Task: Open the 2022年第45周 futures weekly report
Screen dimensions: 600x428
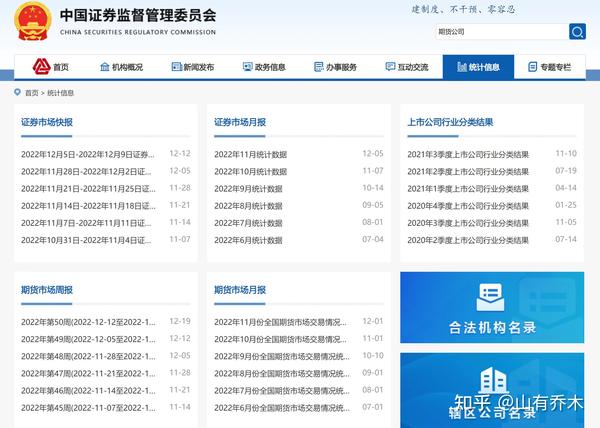Action: [88, 408]
